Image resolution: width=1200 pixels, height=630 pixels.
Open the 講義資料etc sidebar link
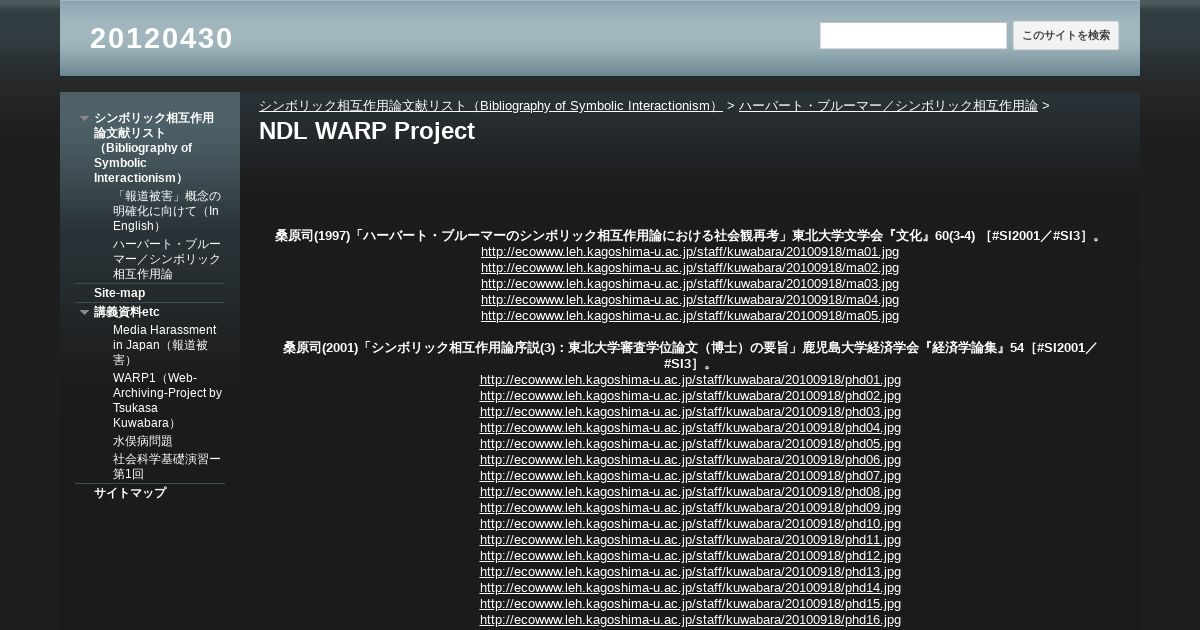pyautogui.click(x=127, y=312)
